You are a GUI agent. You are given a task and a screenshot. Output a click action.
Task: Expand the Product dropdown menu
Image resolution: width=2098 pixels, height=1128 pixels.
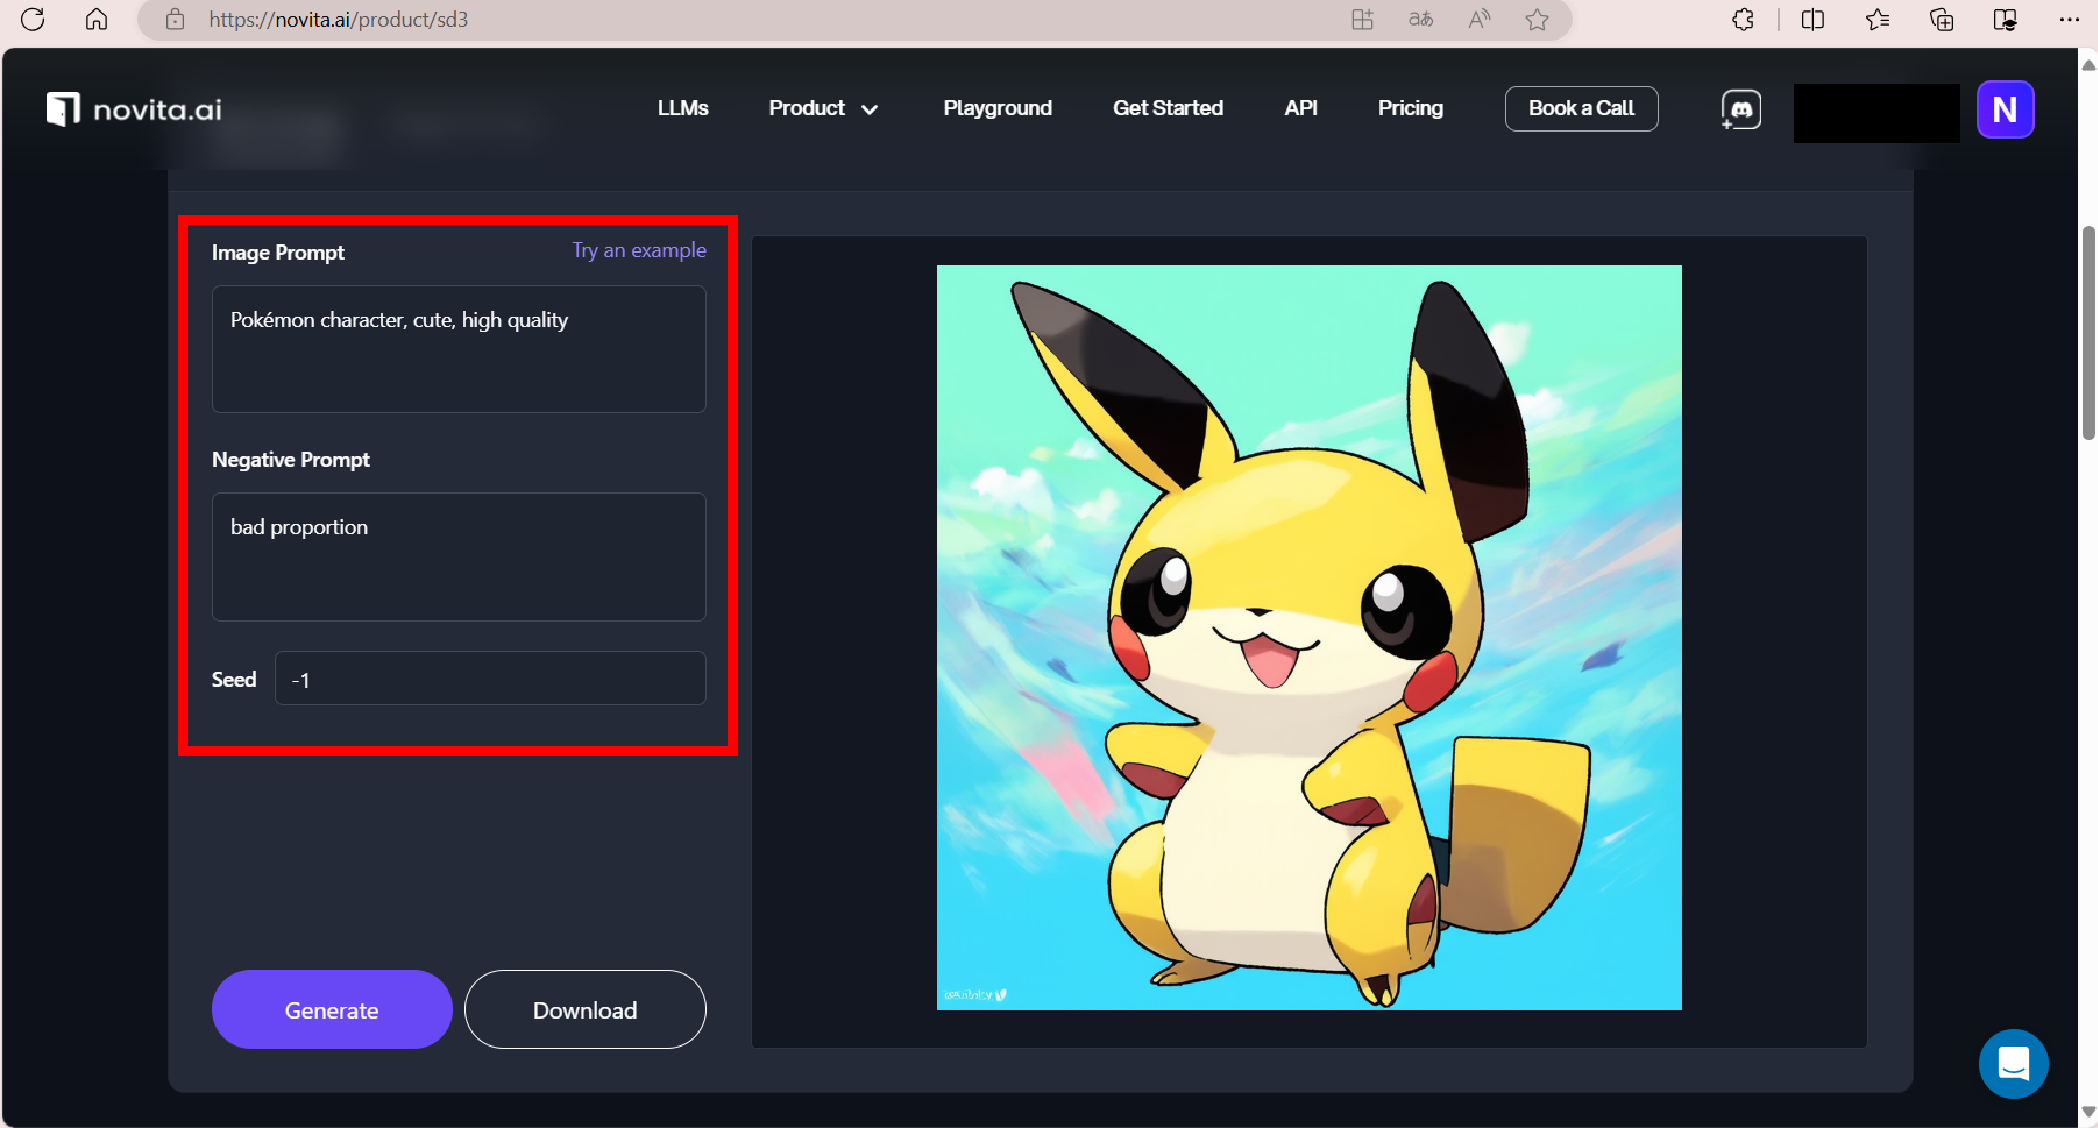(823, 108)
